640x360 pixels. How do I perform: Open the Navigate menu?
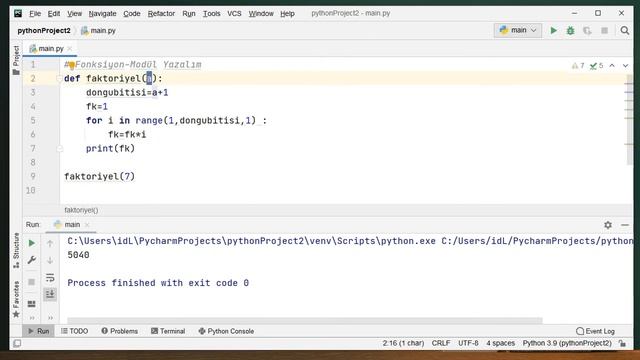click(102, 13)
